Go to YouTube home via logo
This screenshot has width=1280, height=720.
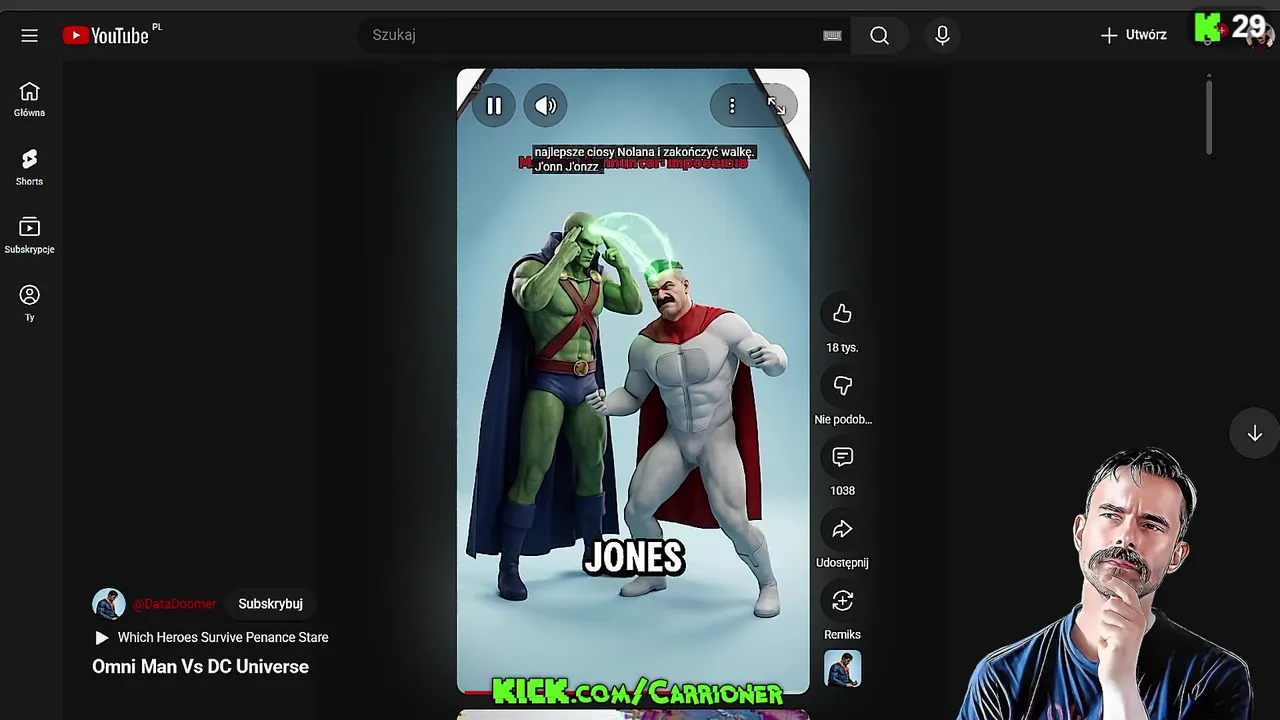click(105, 35)
